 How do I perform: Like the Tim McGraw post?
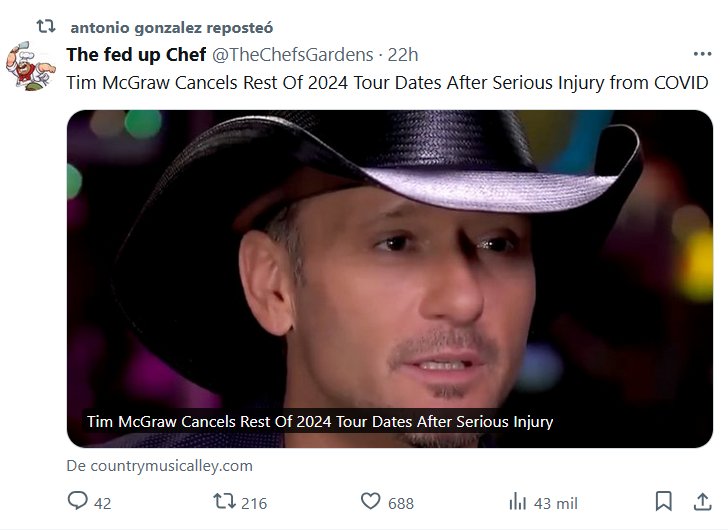click(371, 502)
